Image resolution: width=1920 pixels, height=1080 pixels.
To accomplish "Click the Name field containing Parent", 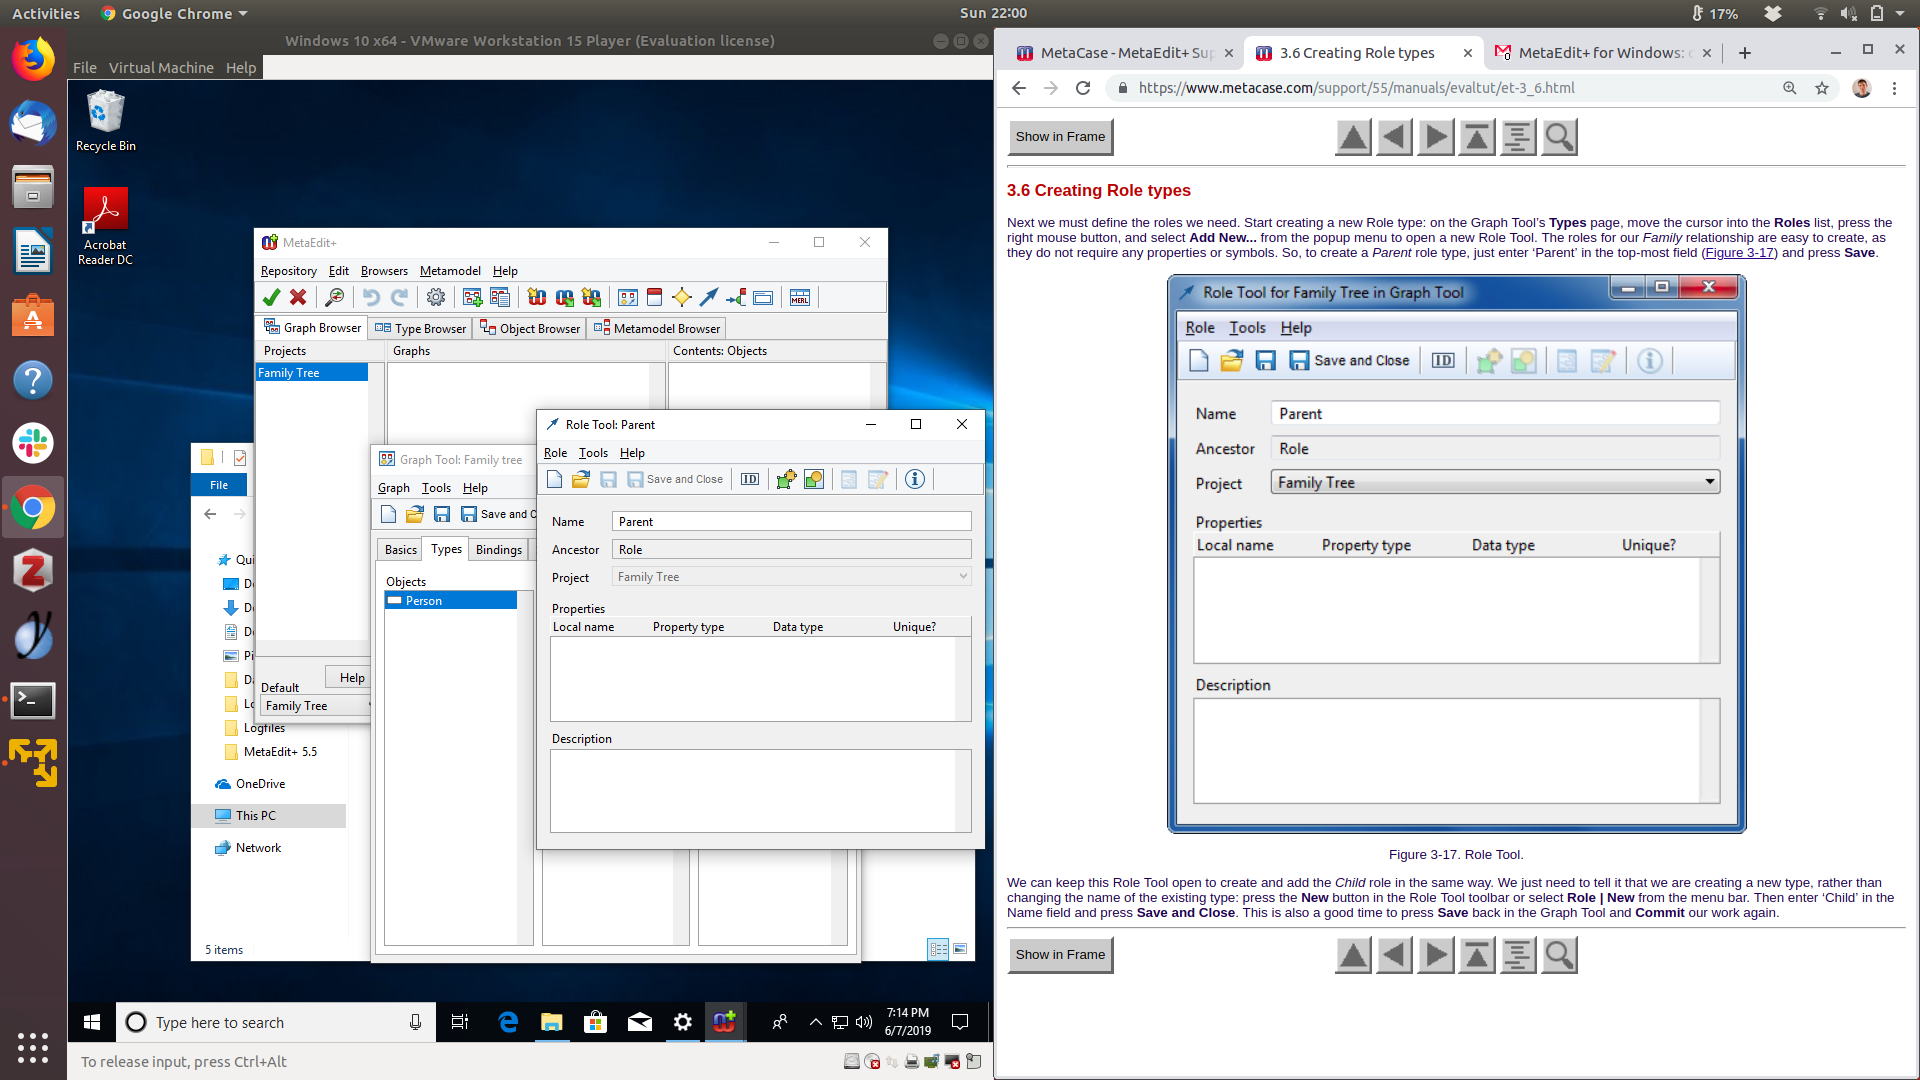I will [x=790, y=522].
